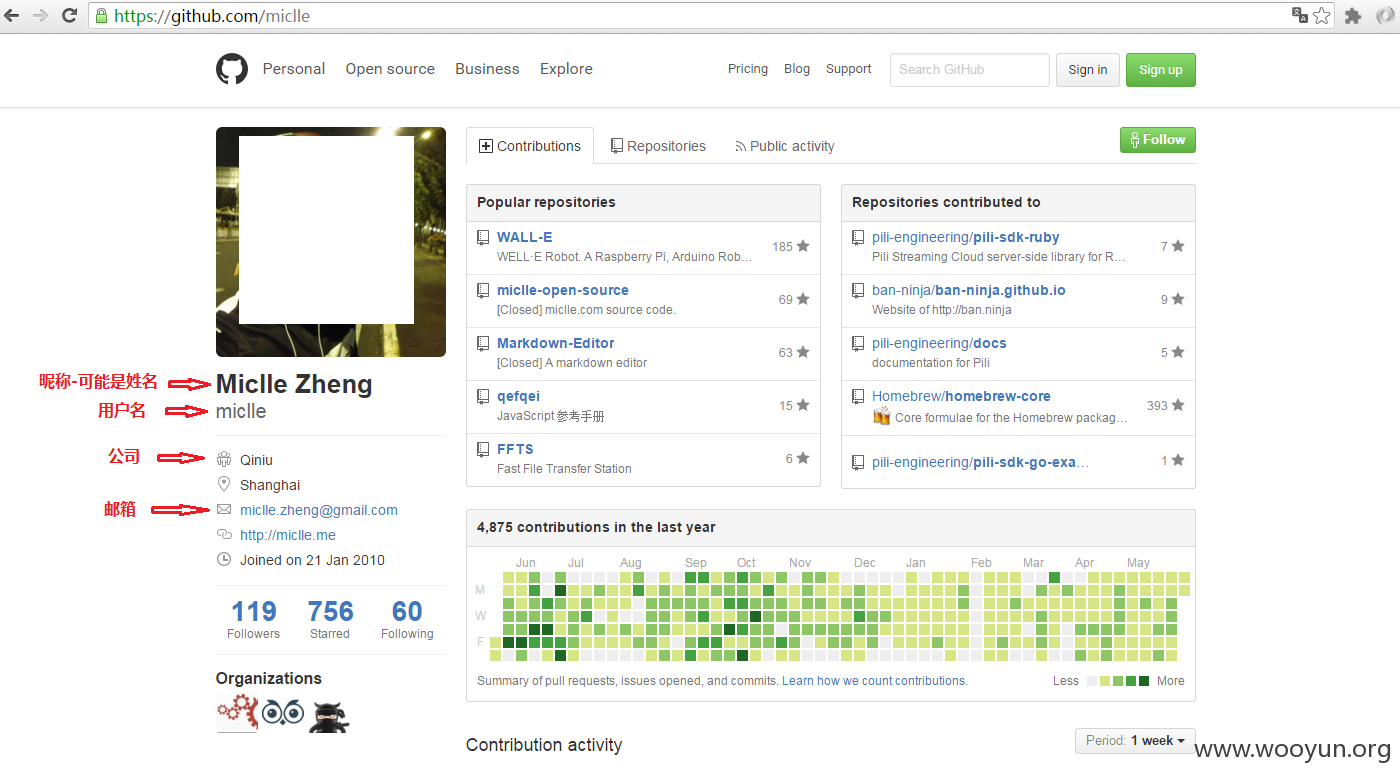Click the beer mug emoji in homebrew description
Screen dimensions: 1400x778
coord(881,417)
